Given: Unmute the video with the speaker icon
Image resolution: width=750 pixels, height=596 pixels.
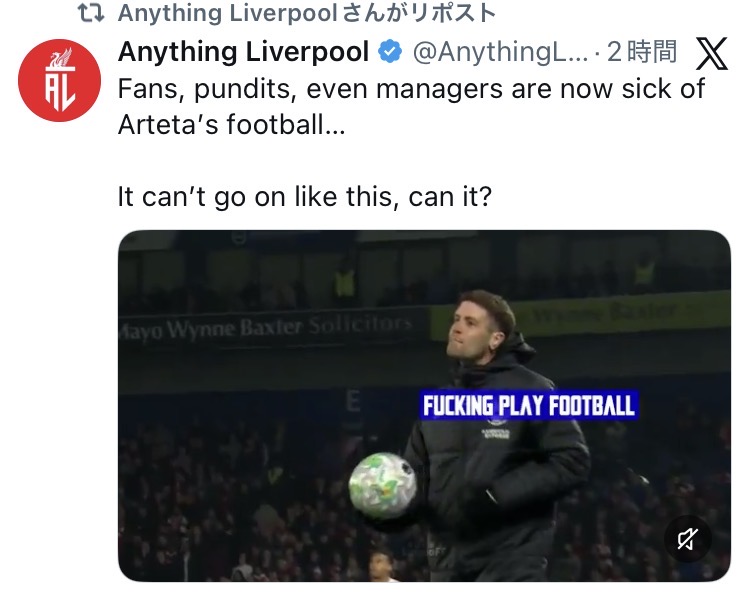Looking at the screenshot, I should pyautogui.click(x=687, y=540).
